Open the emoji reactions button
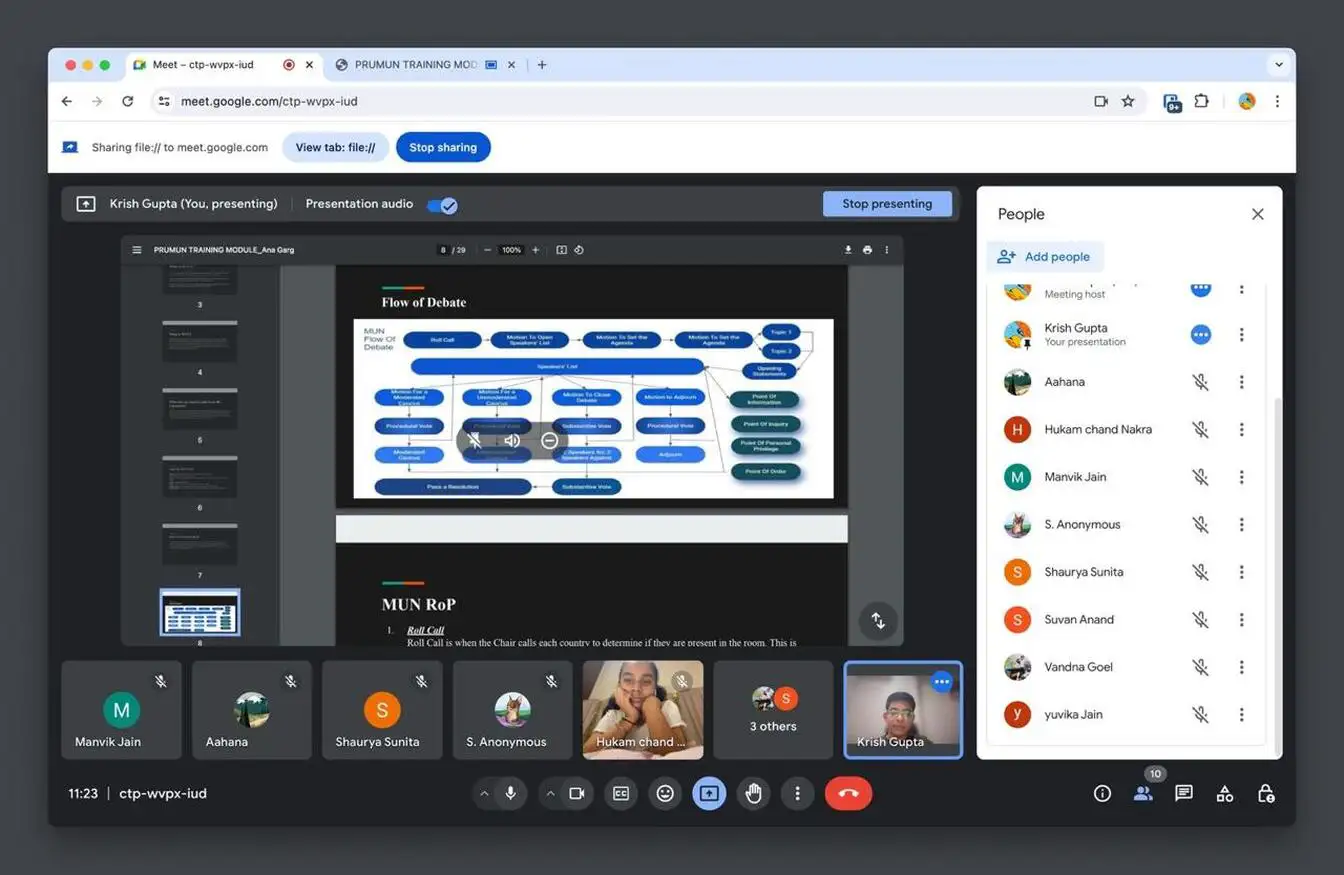Screen dimensions: 1344x875 coord(665,793)
